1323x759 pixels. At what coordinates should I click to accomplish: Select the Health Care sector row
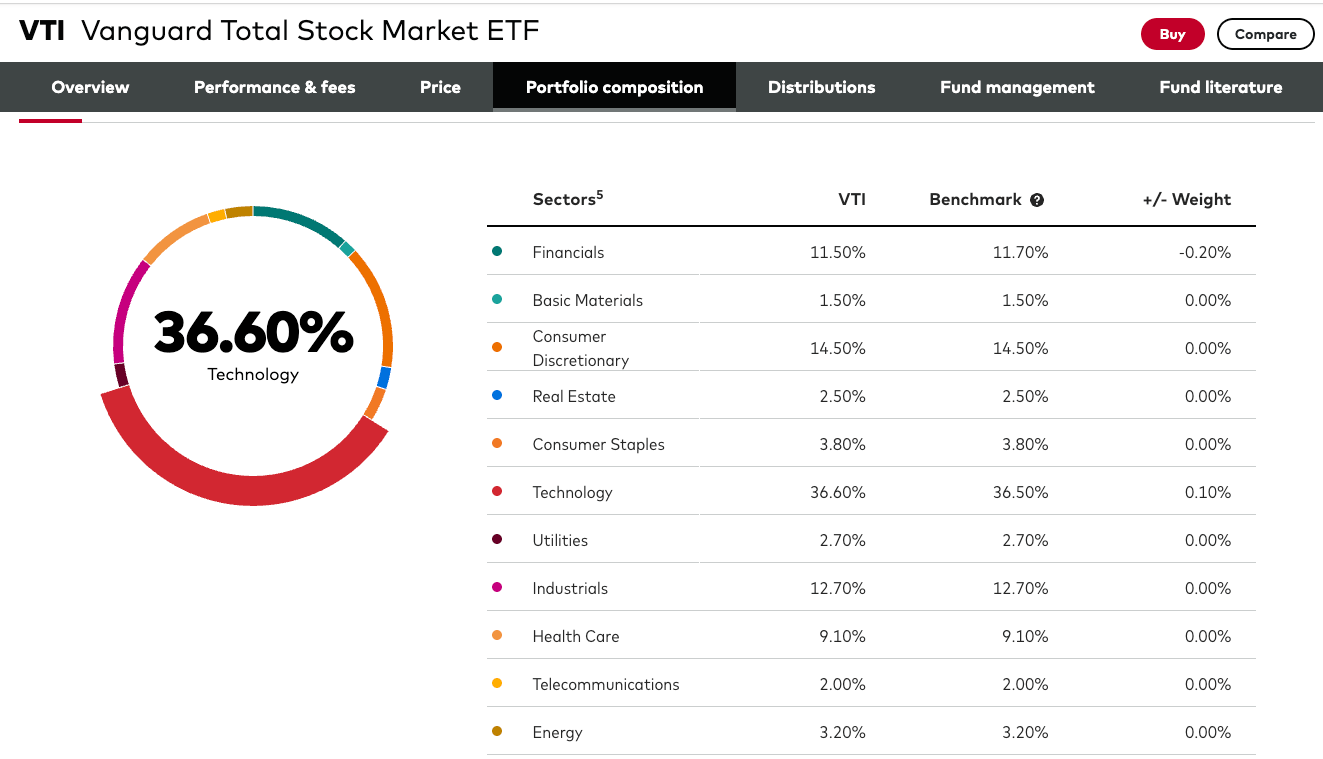(x=576, y=636)
